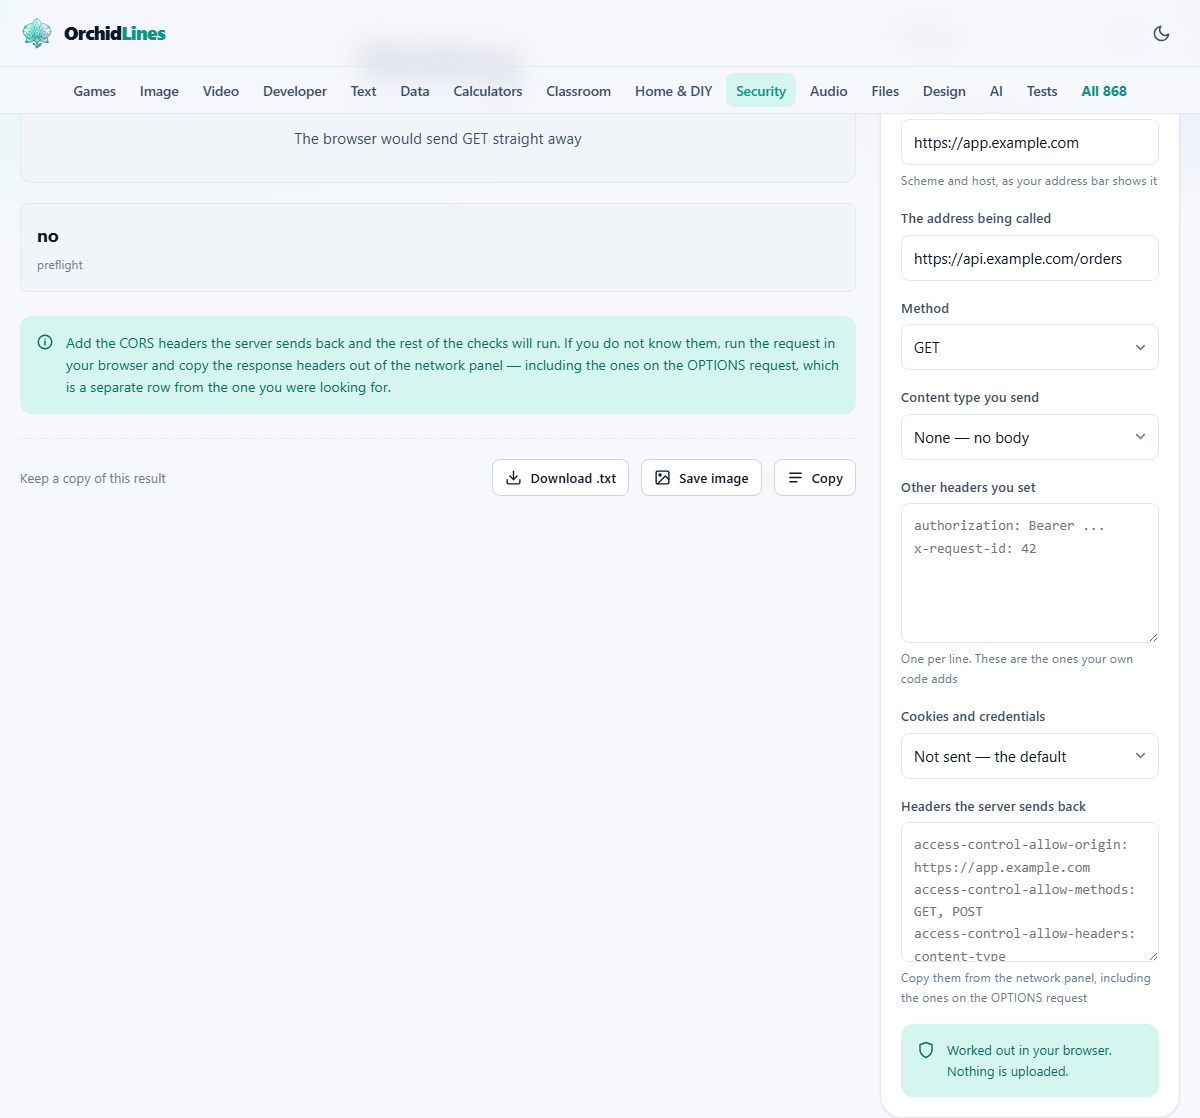Open the Method dropdown showing GET
This screenshot has height=1118, width=1200.
click(1029, 347)
